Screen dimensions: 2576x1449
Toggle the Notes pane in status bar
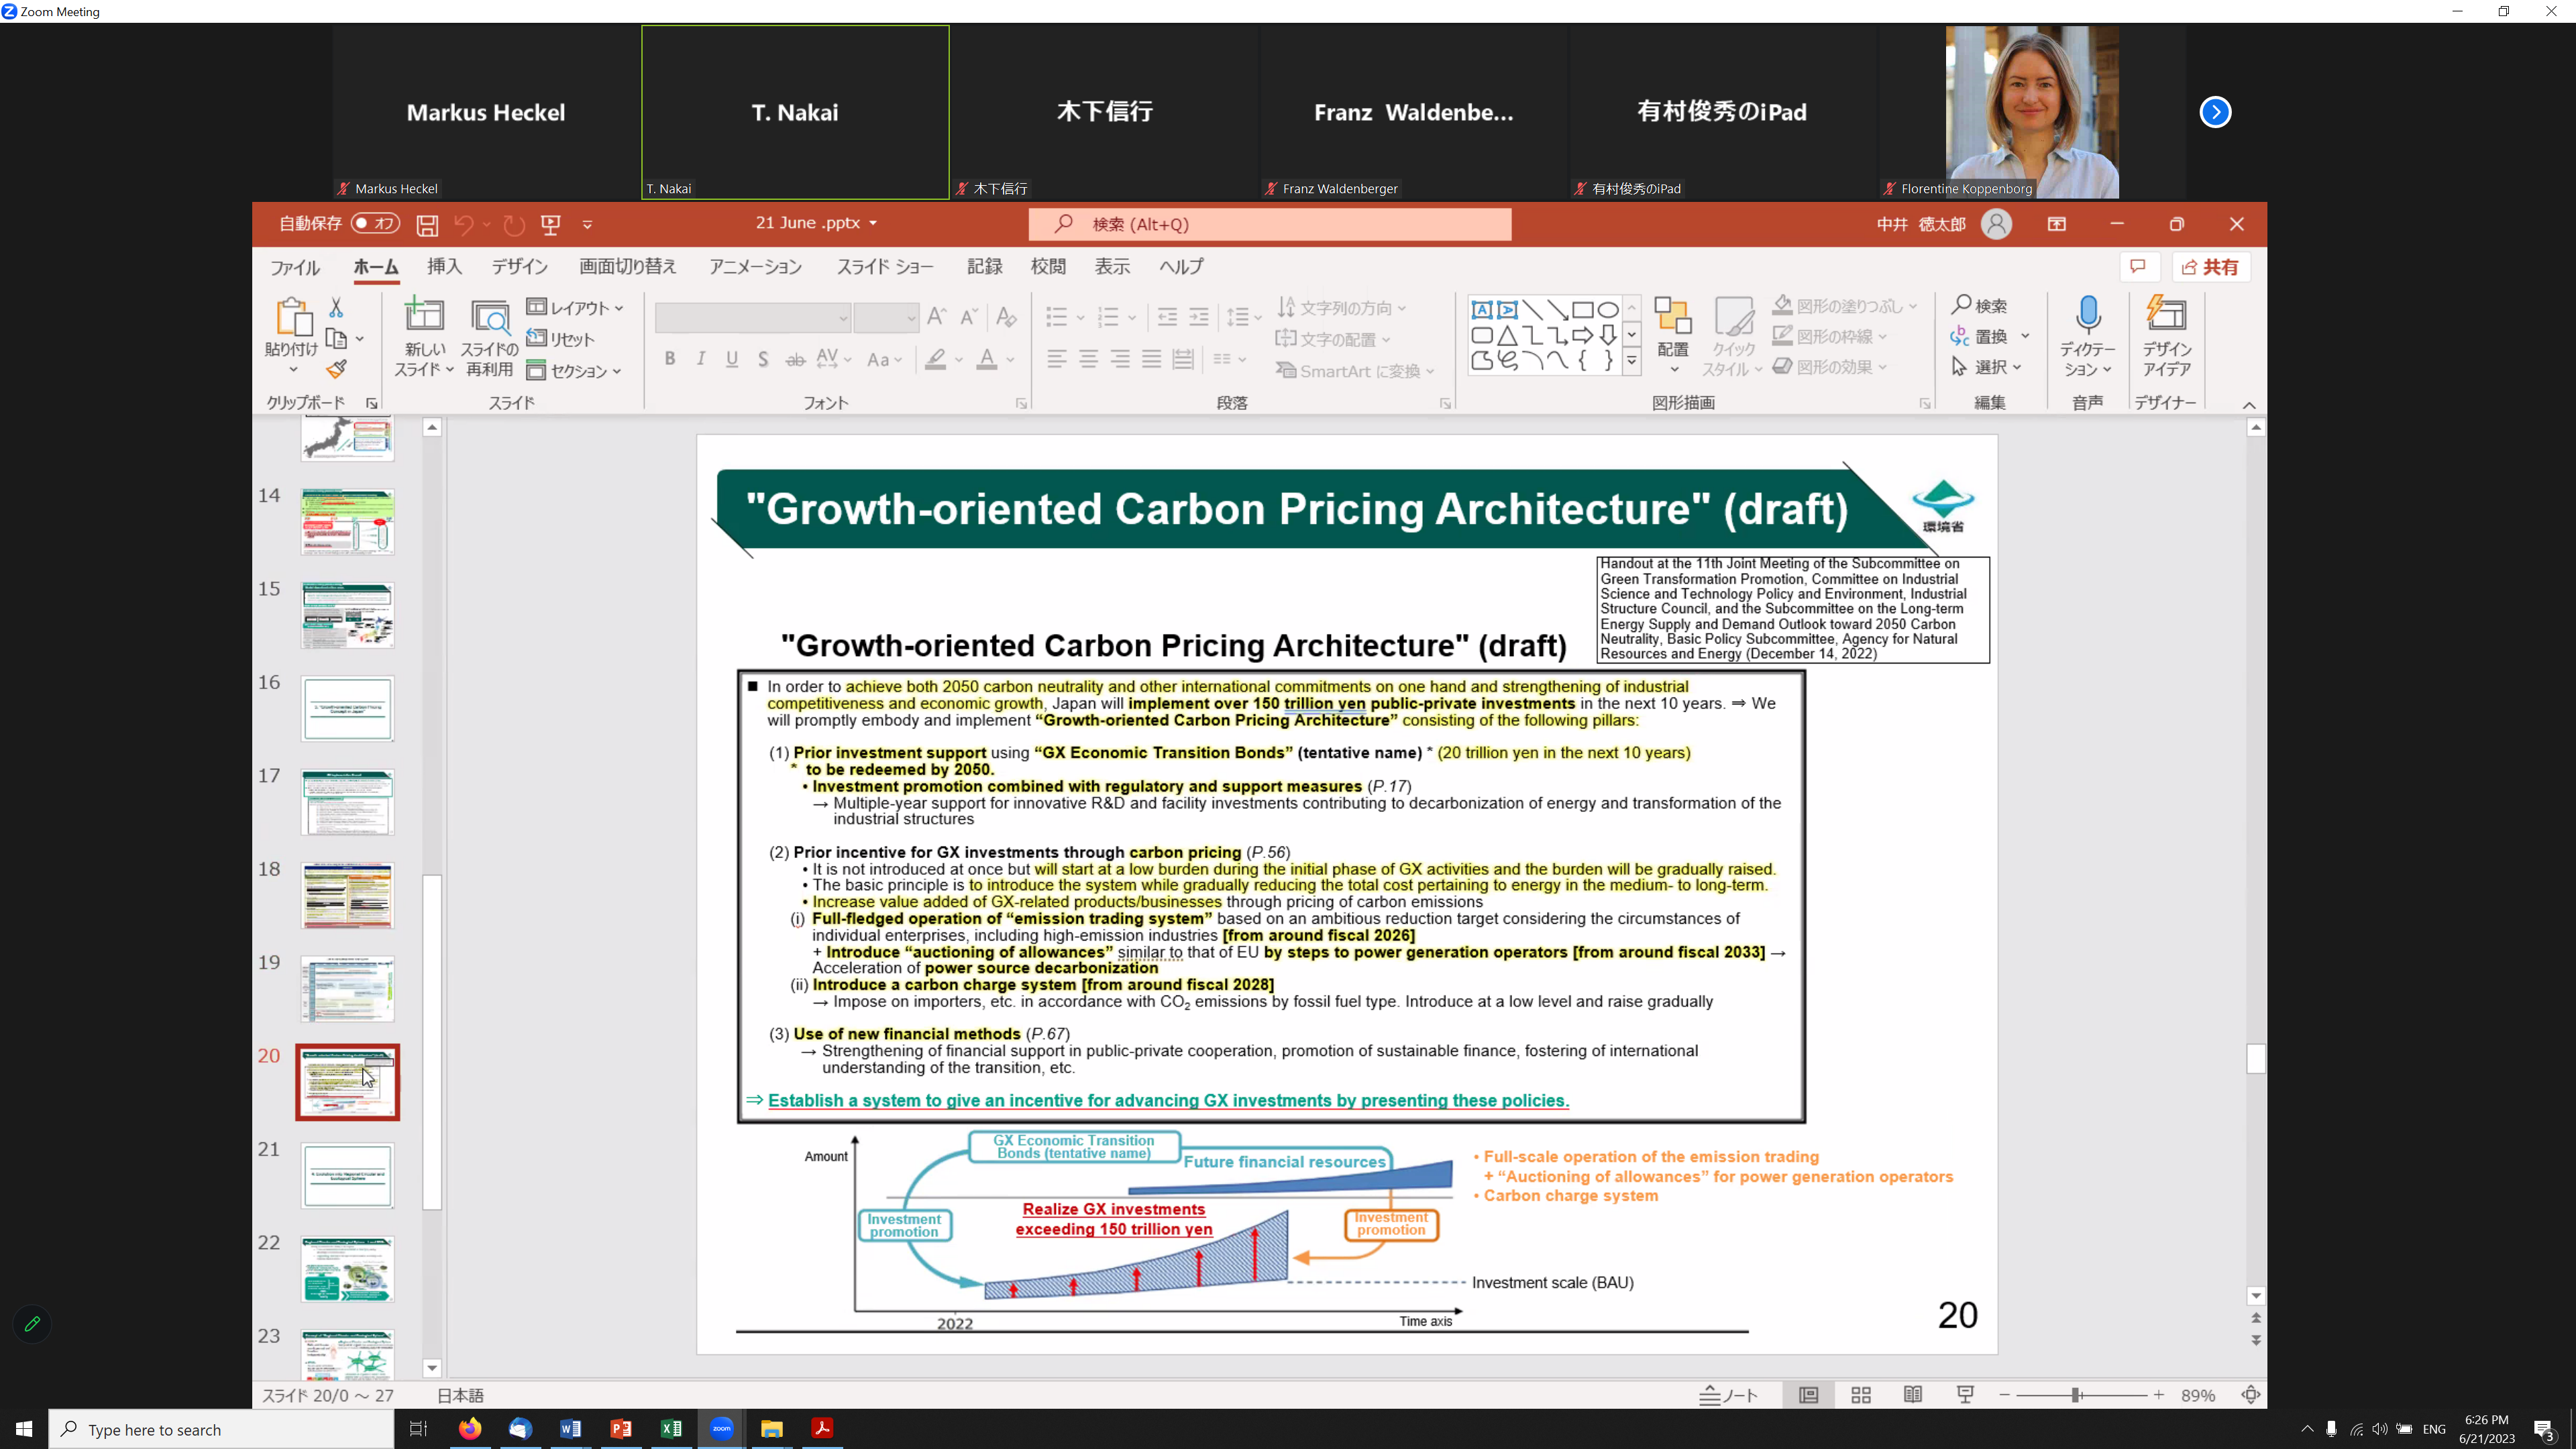[x=1728, y=1395]
